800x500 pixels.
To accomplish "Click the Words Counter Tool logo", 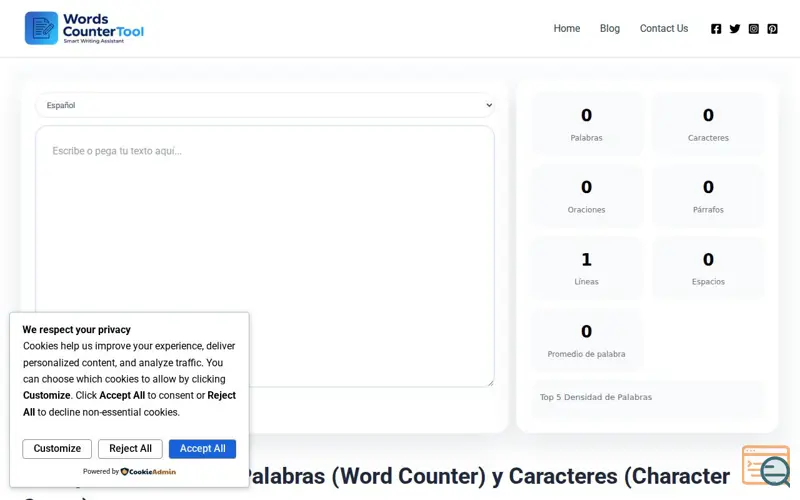I will pyautogui.click(x=84, y=28).
